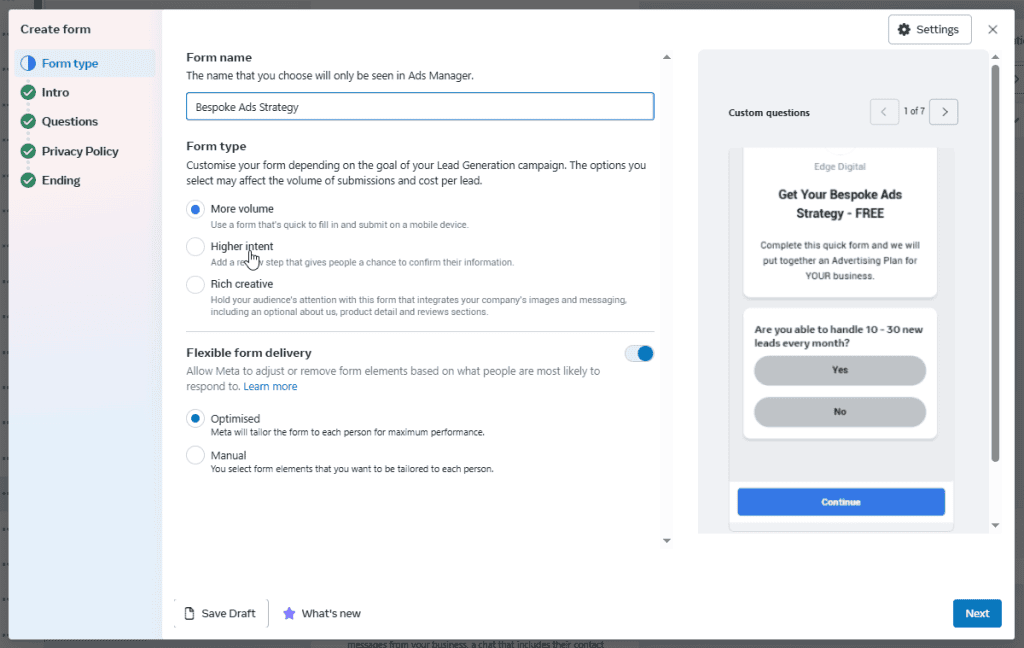Open the Privacy Policy step

80,151
